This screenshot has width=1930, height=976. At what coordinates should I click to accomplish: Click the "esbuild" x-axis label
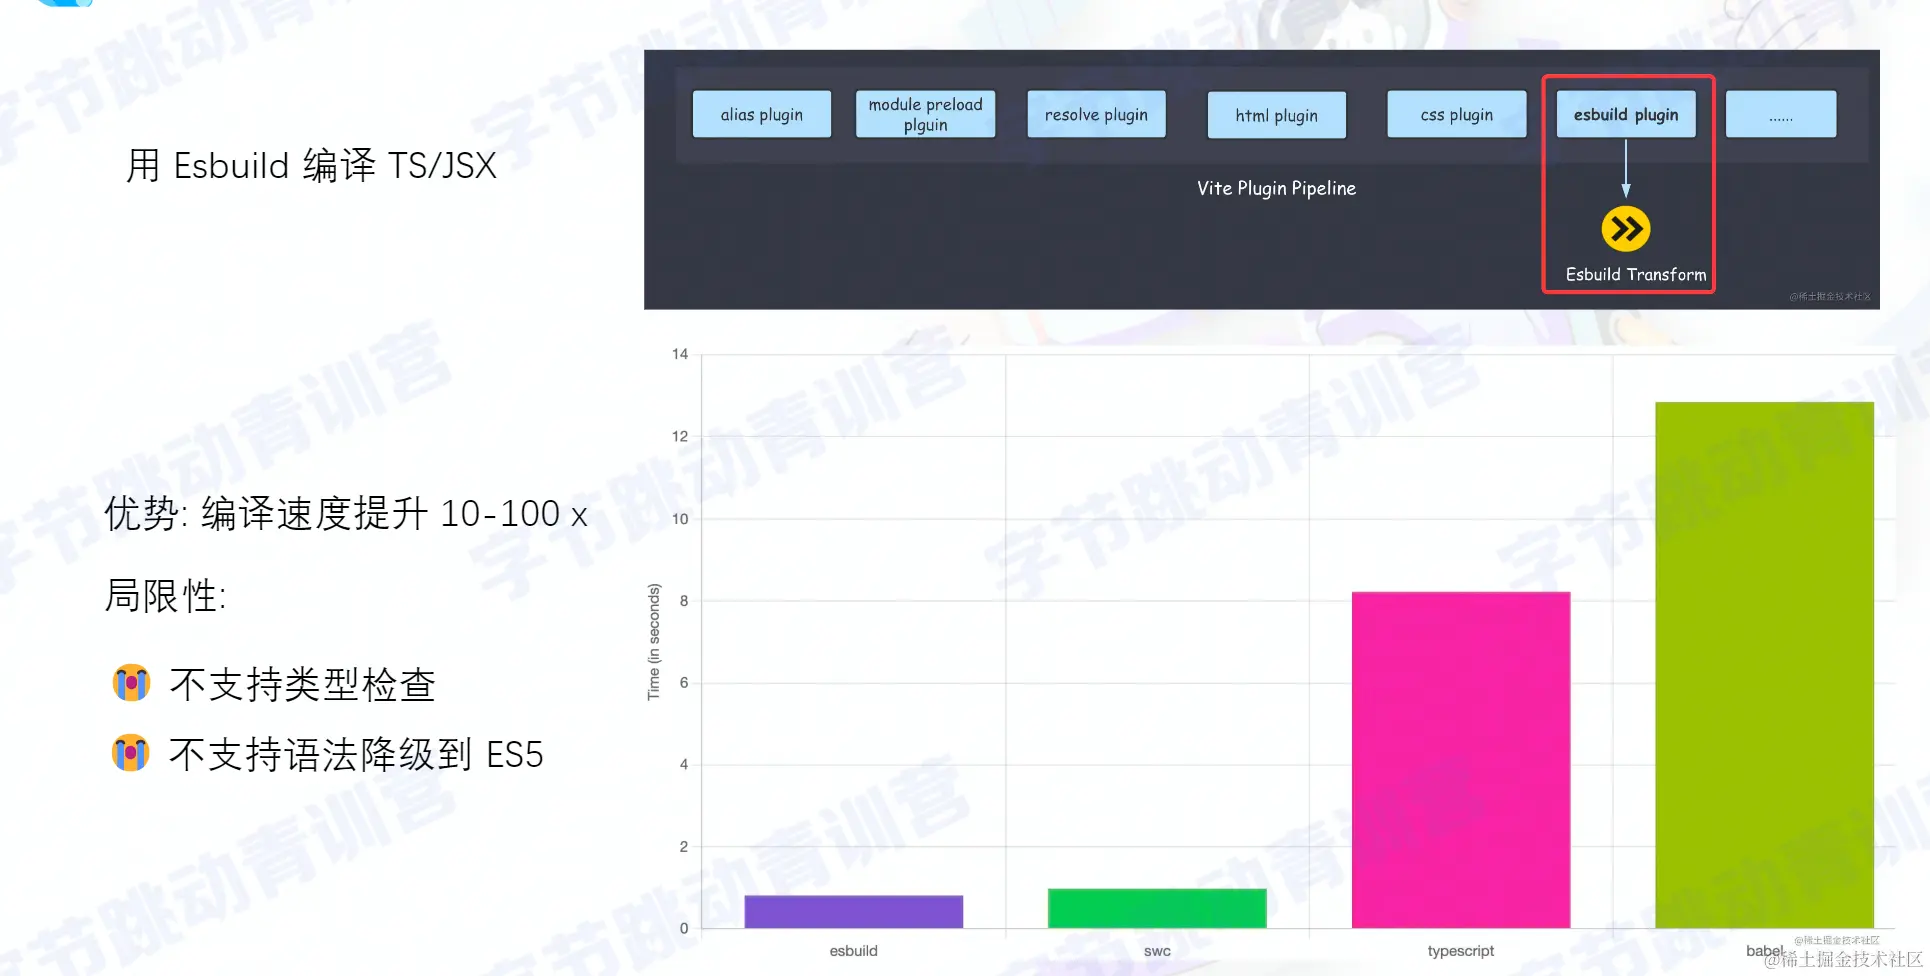tap(853, 951)
